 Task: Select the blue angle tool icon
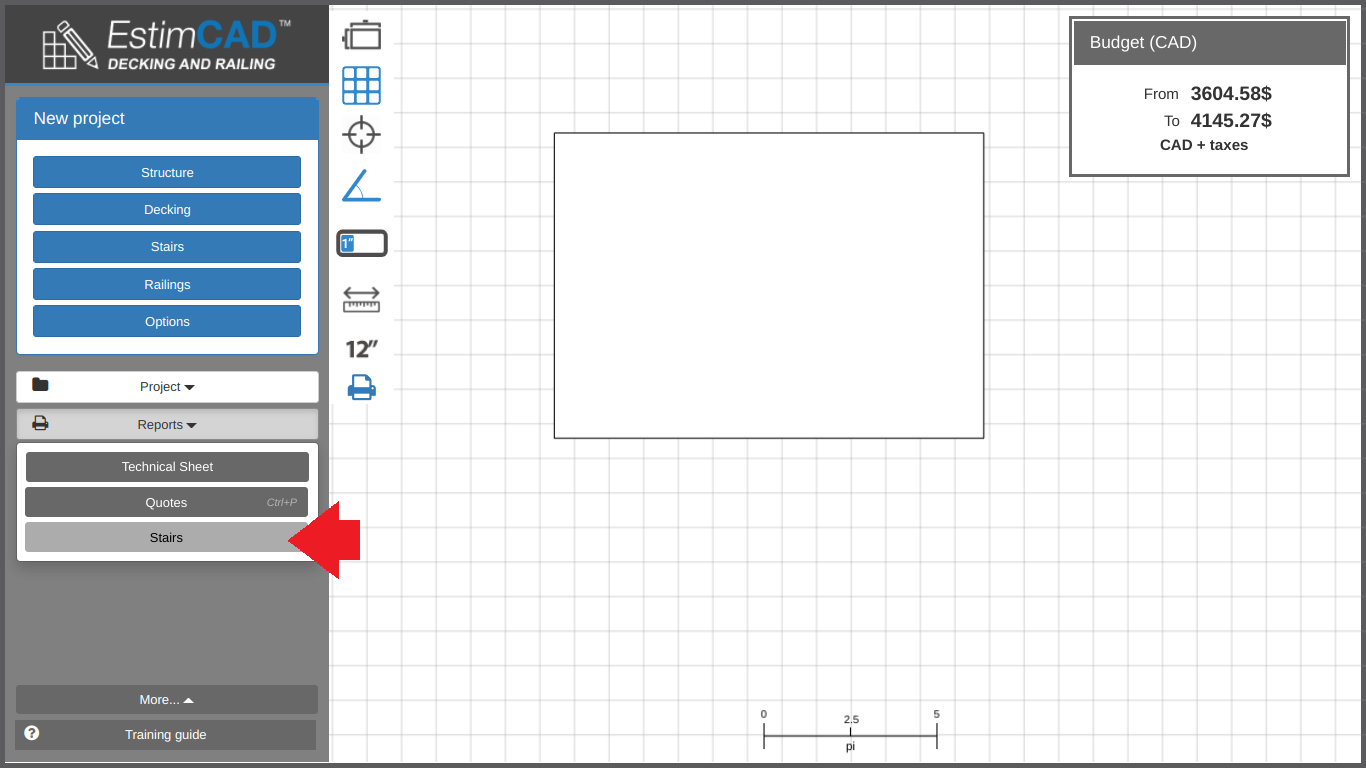(x=361, y=186)
